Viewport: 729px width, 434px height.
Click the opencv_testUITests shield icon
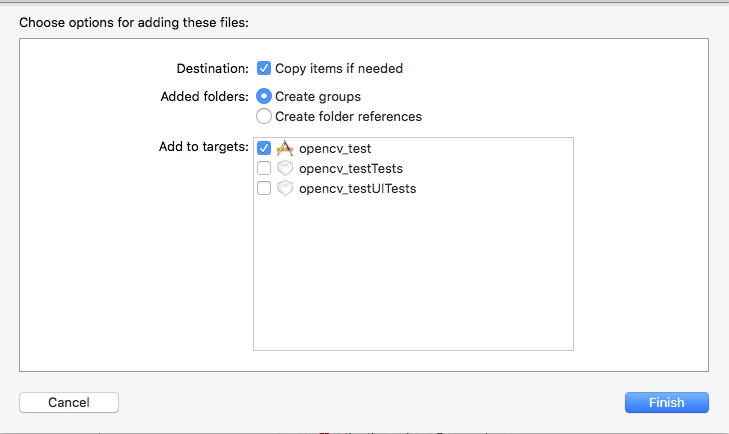[x=284, y=188]
